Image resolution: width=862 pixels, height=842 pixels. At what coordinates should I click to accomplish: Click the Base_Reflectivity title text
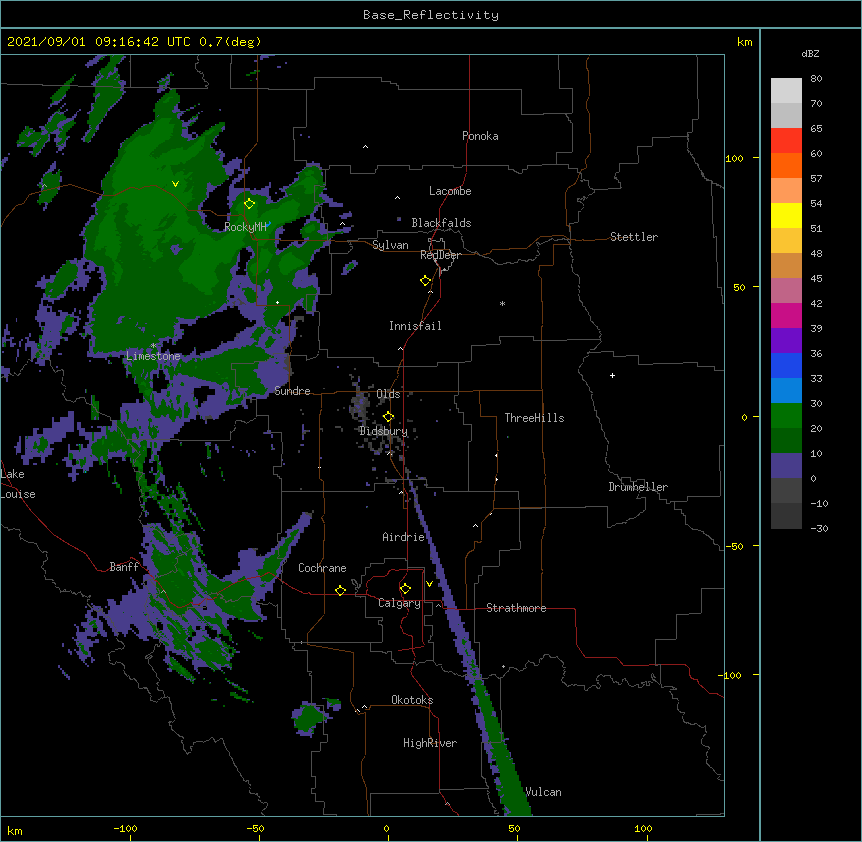click(x=431, y=15)
